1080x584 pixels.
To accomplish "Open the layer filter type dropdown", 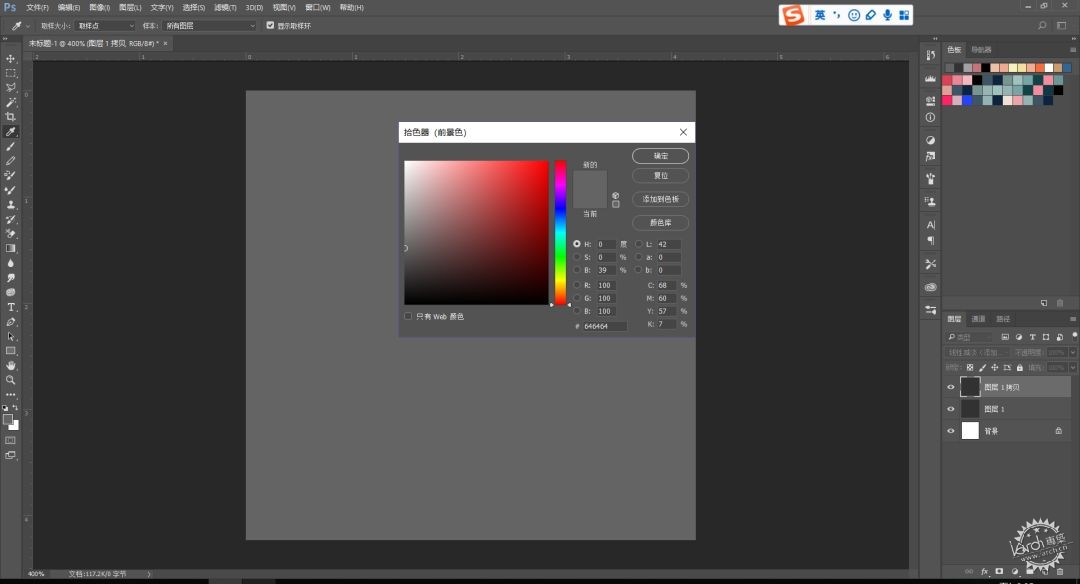I will [x=970, y=337].
